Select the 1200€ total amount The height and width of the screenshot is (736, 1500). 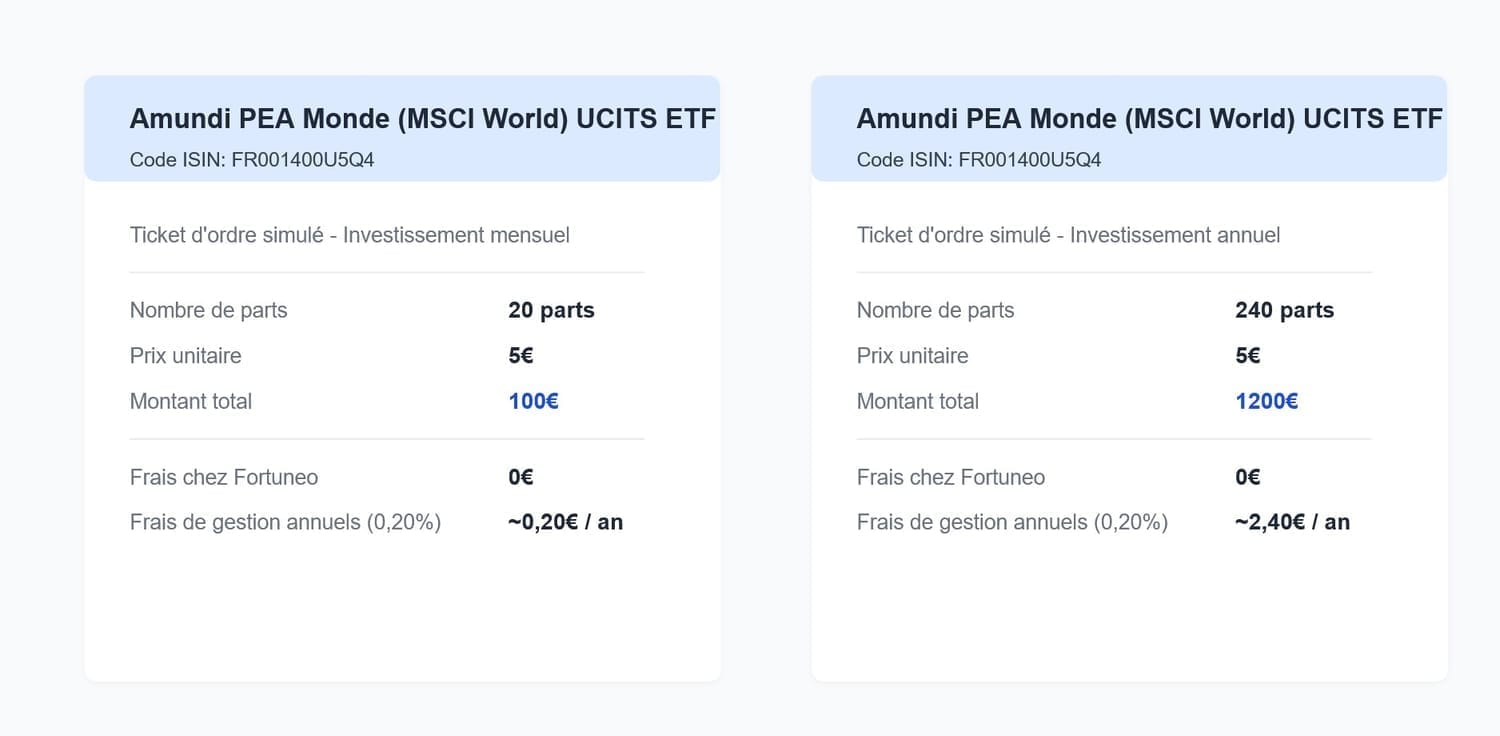click(x=1266, y=401)
